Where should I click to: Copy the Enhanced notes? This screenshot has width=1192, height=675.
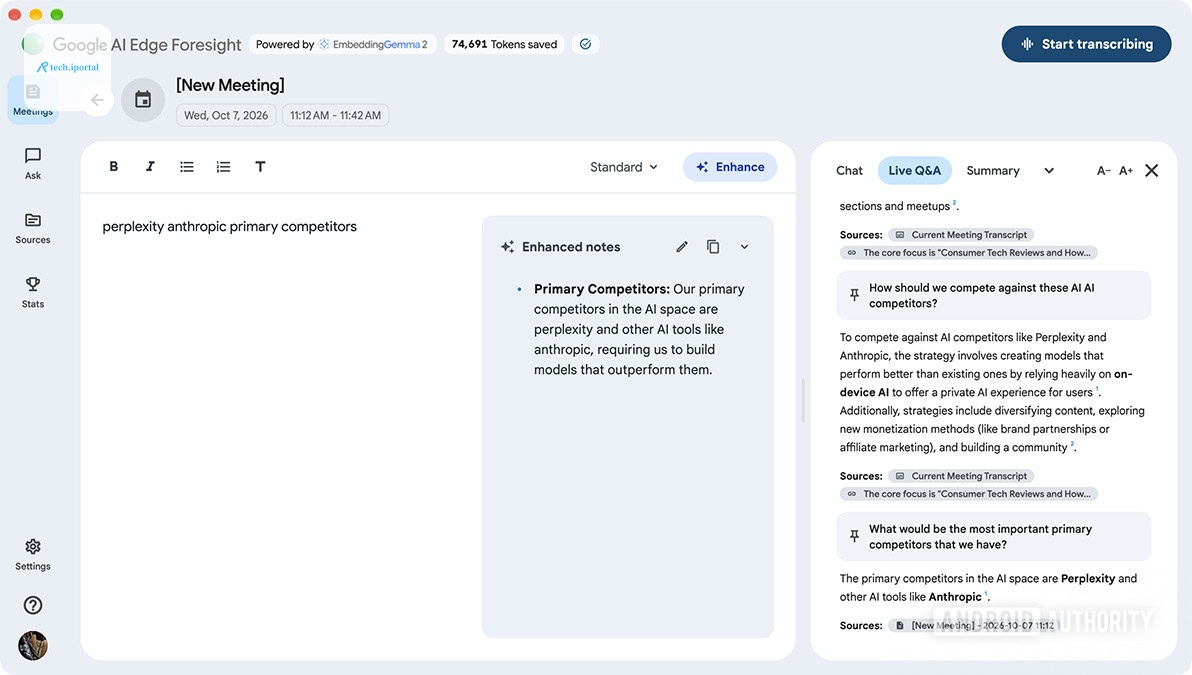713,246
